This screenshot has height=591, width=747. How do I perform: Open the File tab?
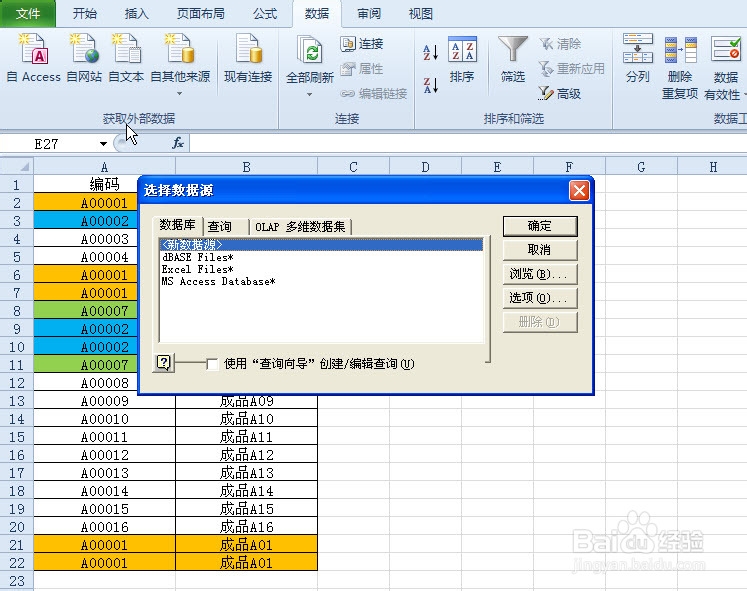click(x=28, y=14)
